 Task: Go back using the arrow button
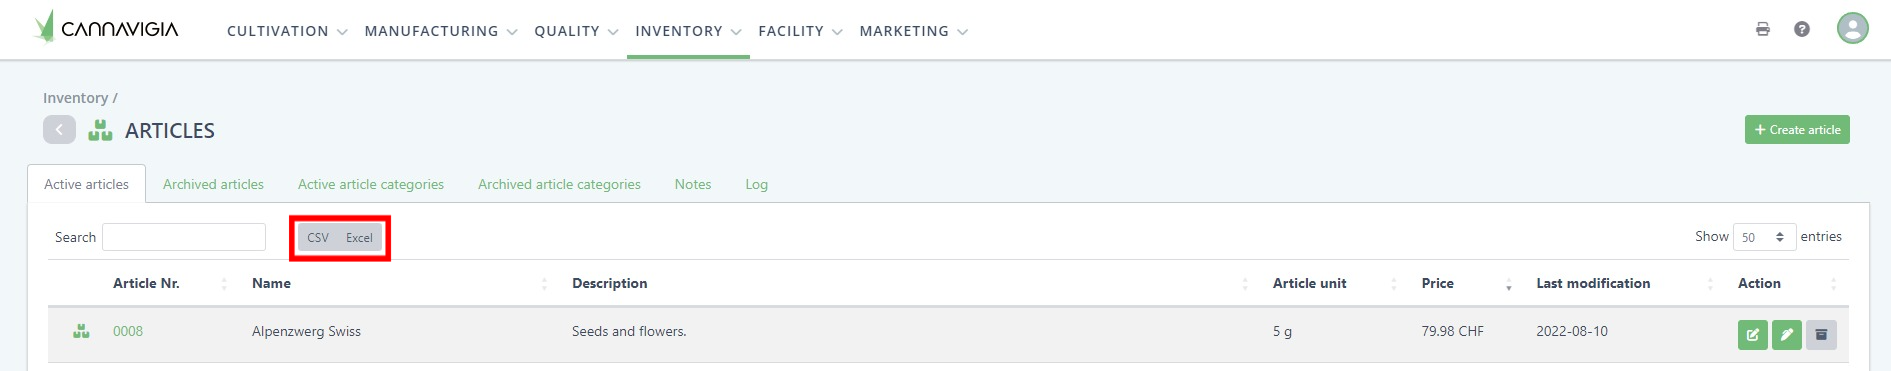coord(59,130)
